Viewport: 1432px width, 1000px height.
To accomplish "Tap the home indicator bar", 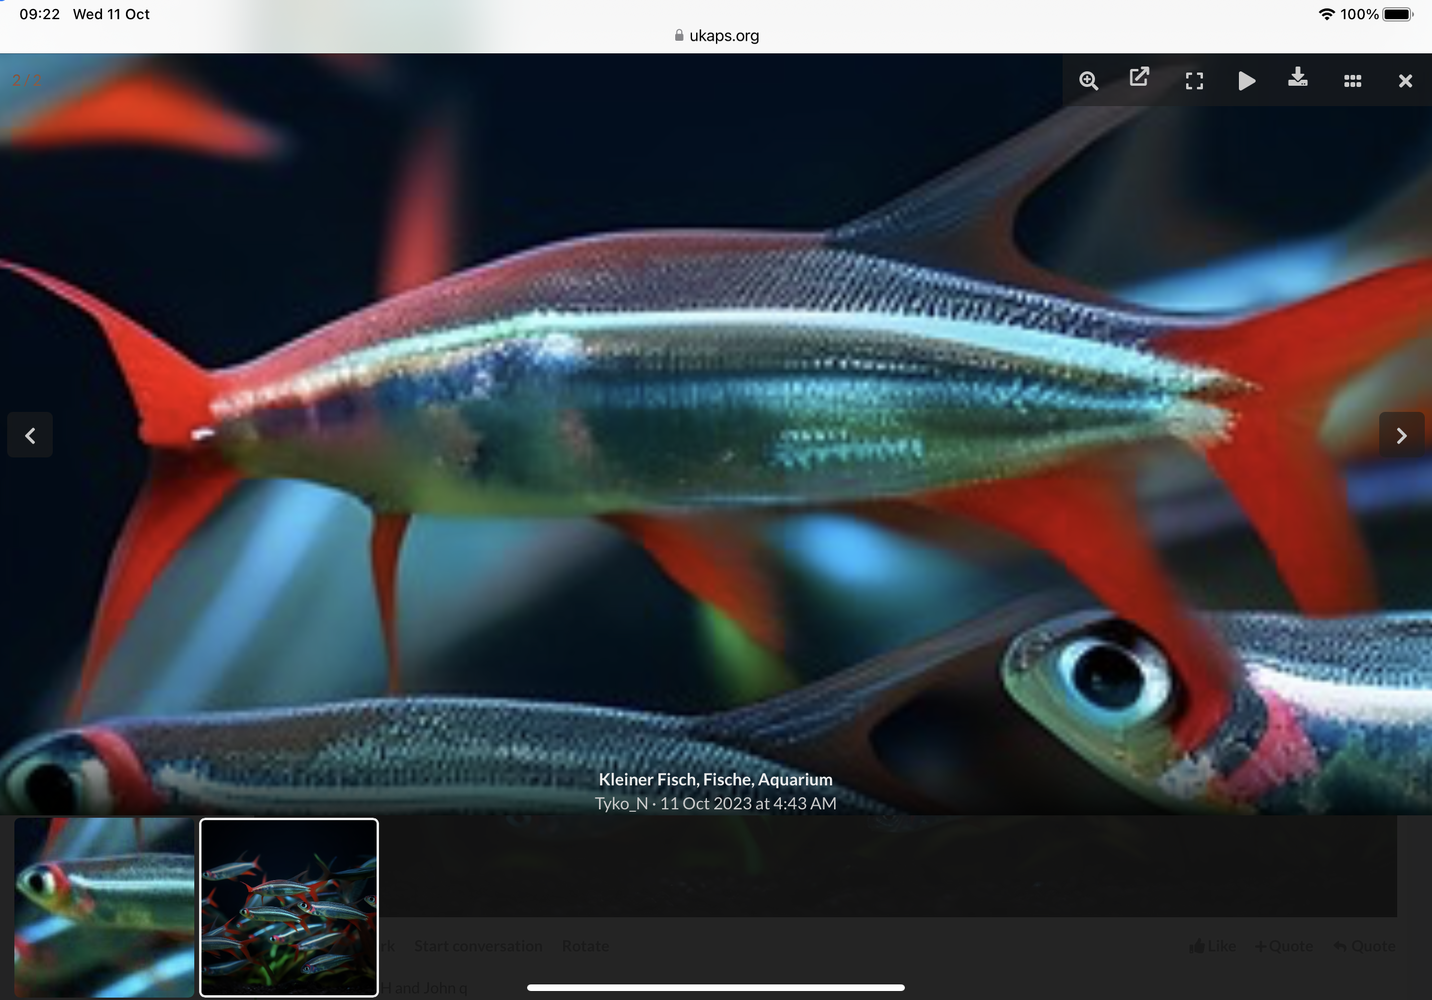I will [x=716, y=987].
